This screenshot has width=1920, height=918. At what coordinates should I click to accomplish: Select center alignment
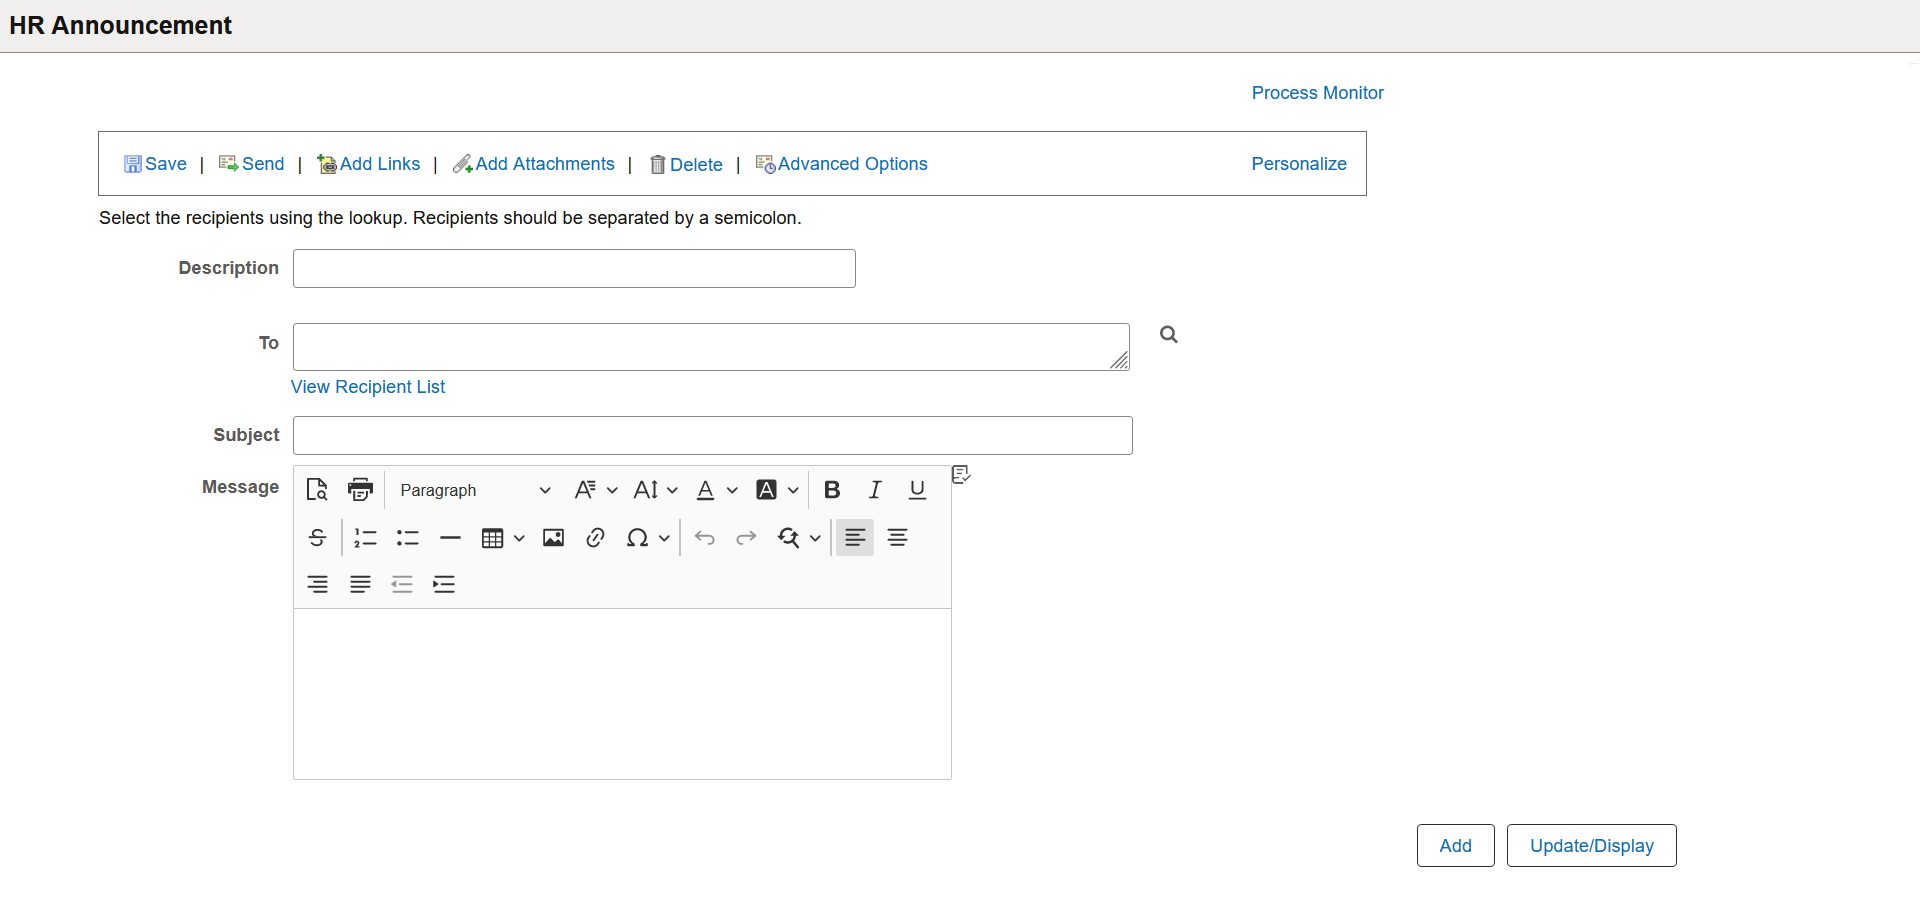click(x=898, y=538)
